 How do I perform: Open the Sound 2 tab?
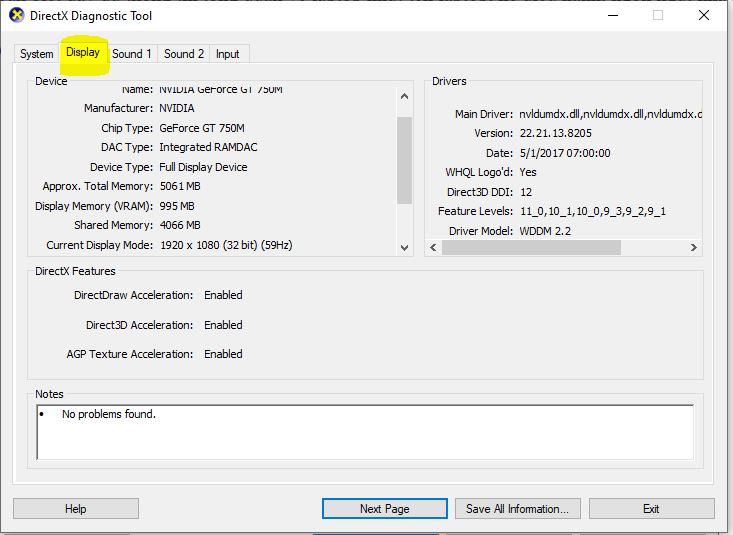(184, 54)
